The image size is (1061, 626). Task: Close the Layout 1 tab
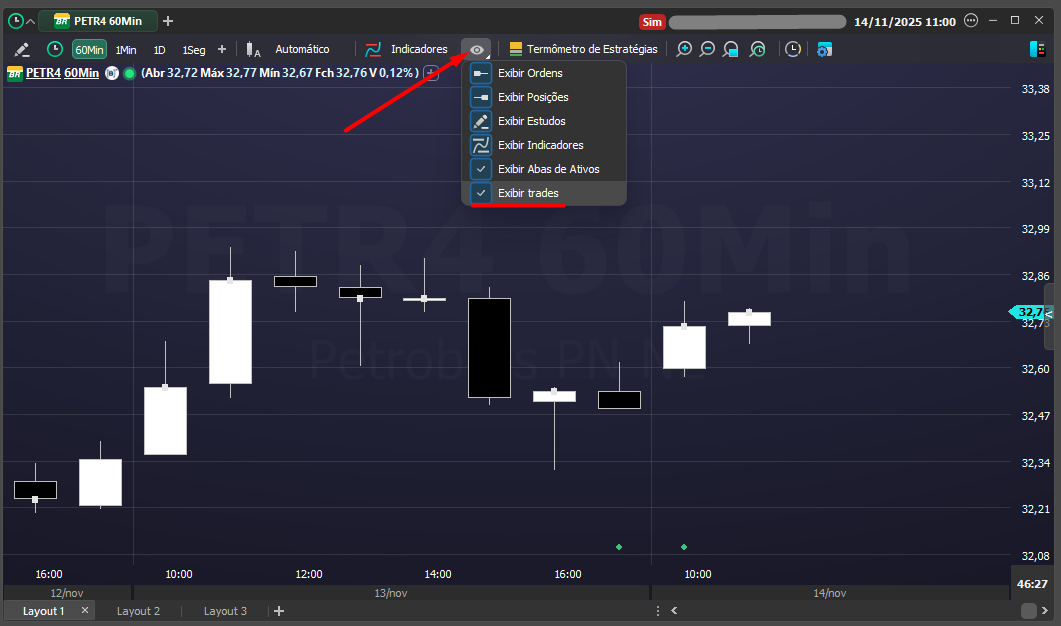[x=85, y=610]
